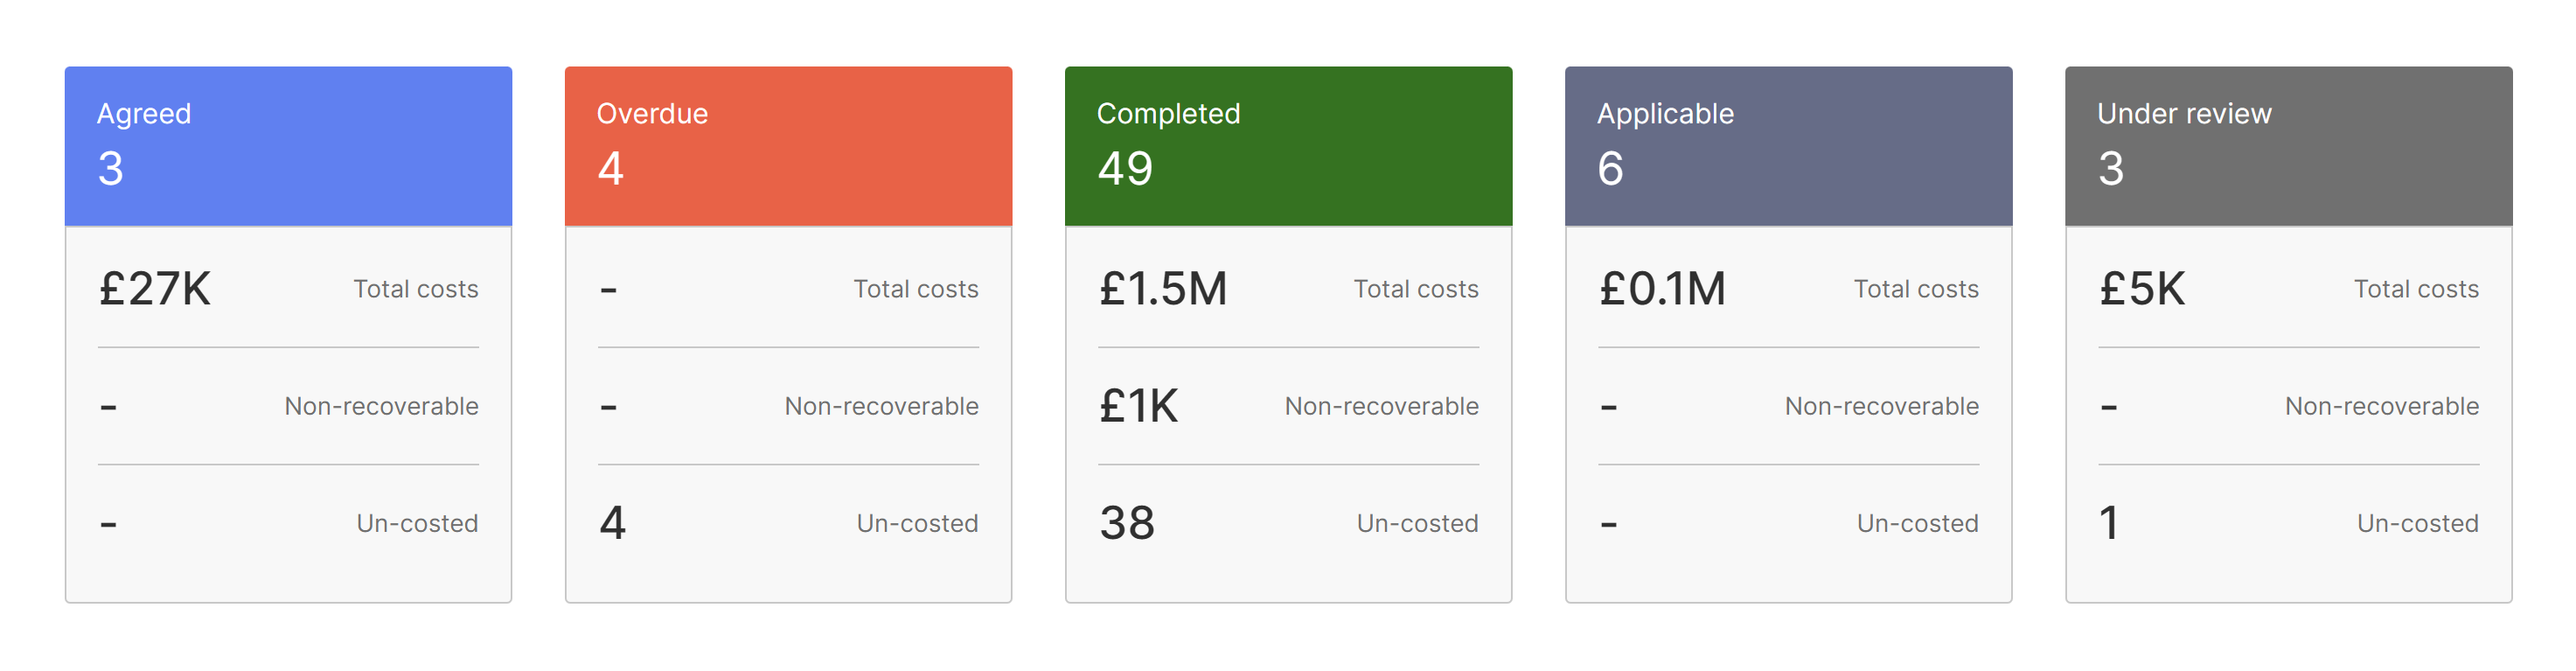Click the blue Agreed card header

[288, 145]
